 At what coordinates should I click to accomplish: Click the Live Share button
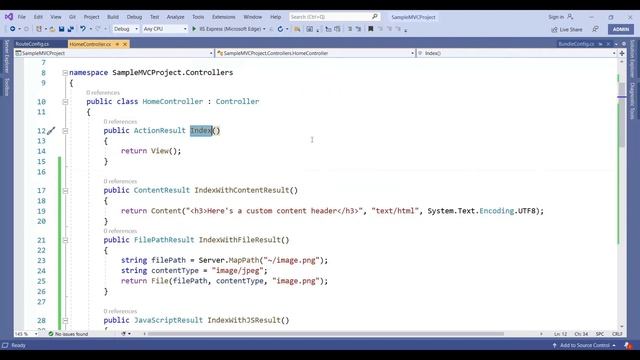567,29
